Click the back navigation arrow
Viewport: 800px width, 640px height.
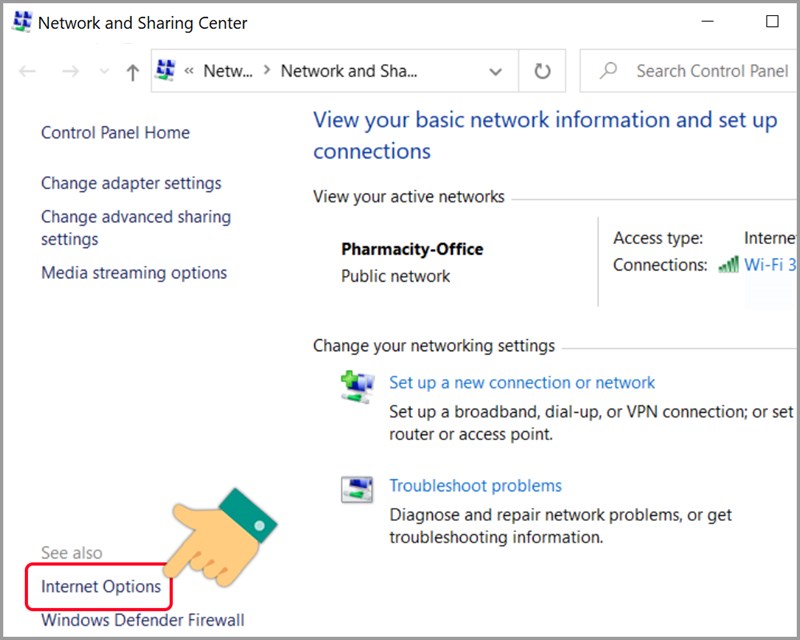pos(27,71)
